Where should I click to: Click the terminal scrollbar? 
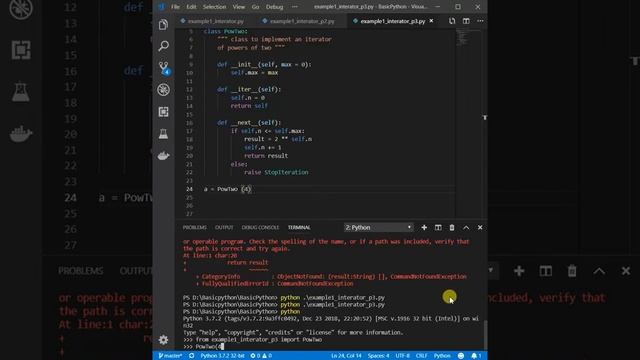click(x=485, y=334)
